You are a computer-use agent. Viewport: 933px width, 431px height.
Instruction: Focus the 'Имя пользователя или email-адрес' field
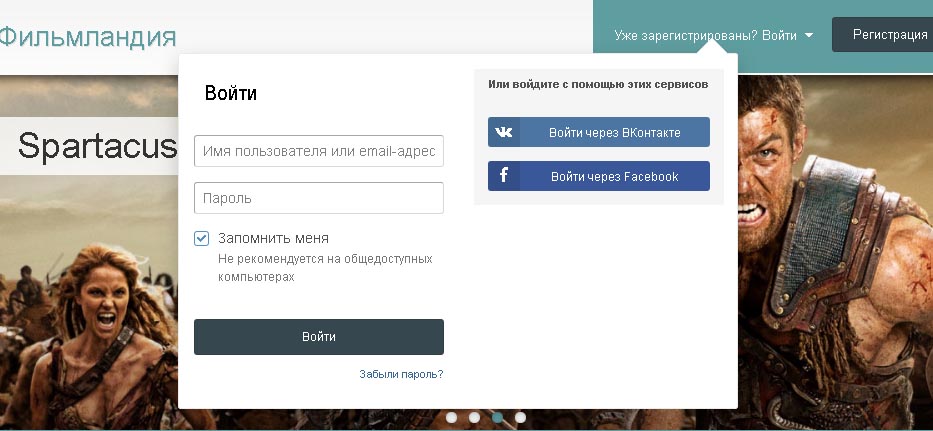318,151
